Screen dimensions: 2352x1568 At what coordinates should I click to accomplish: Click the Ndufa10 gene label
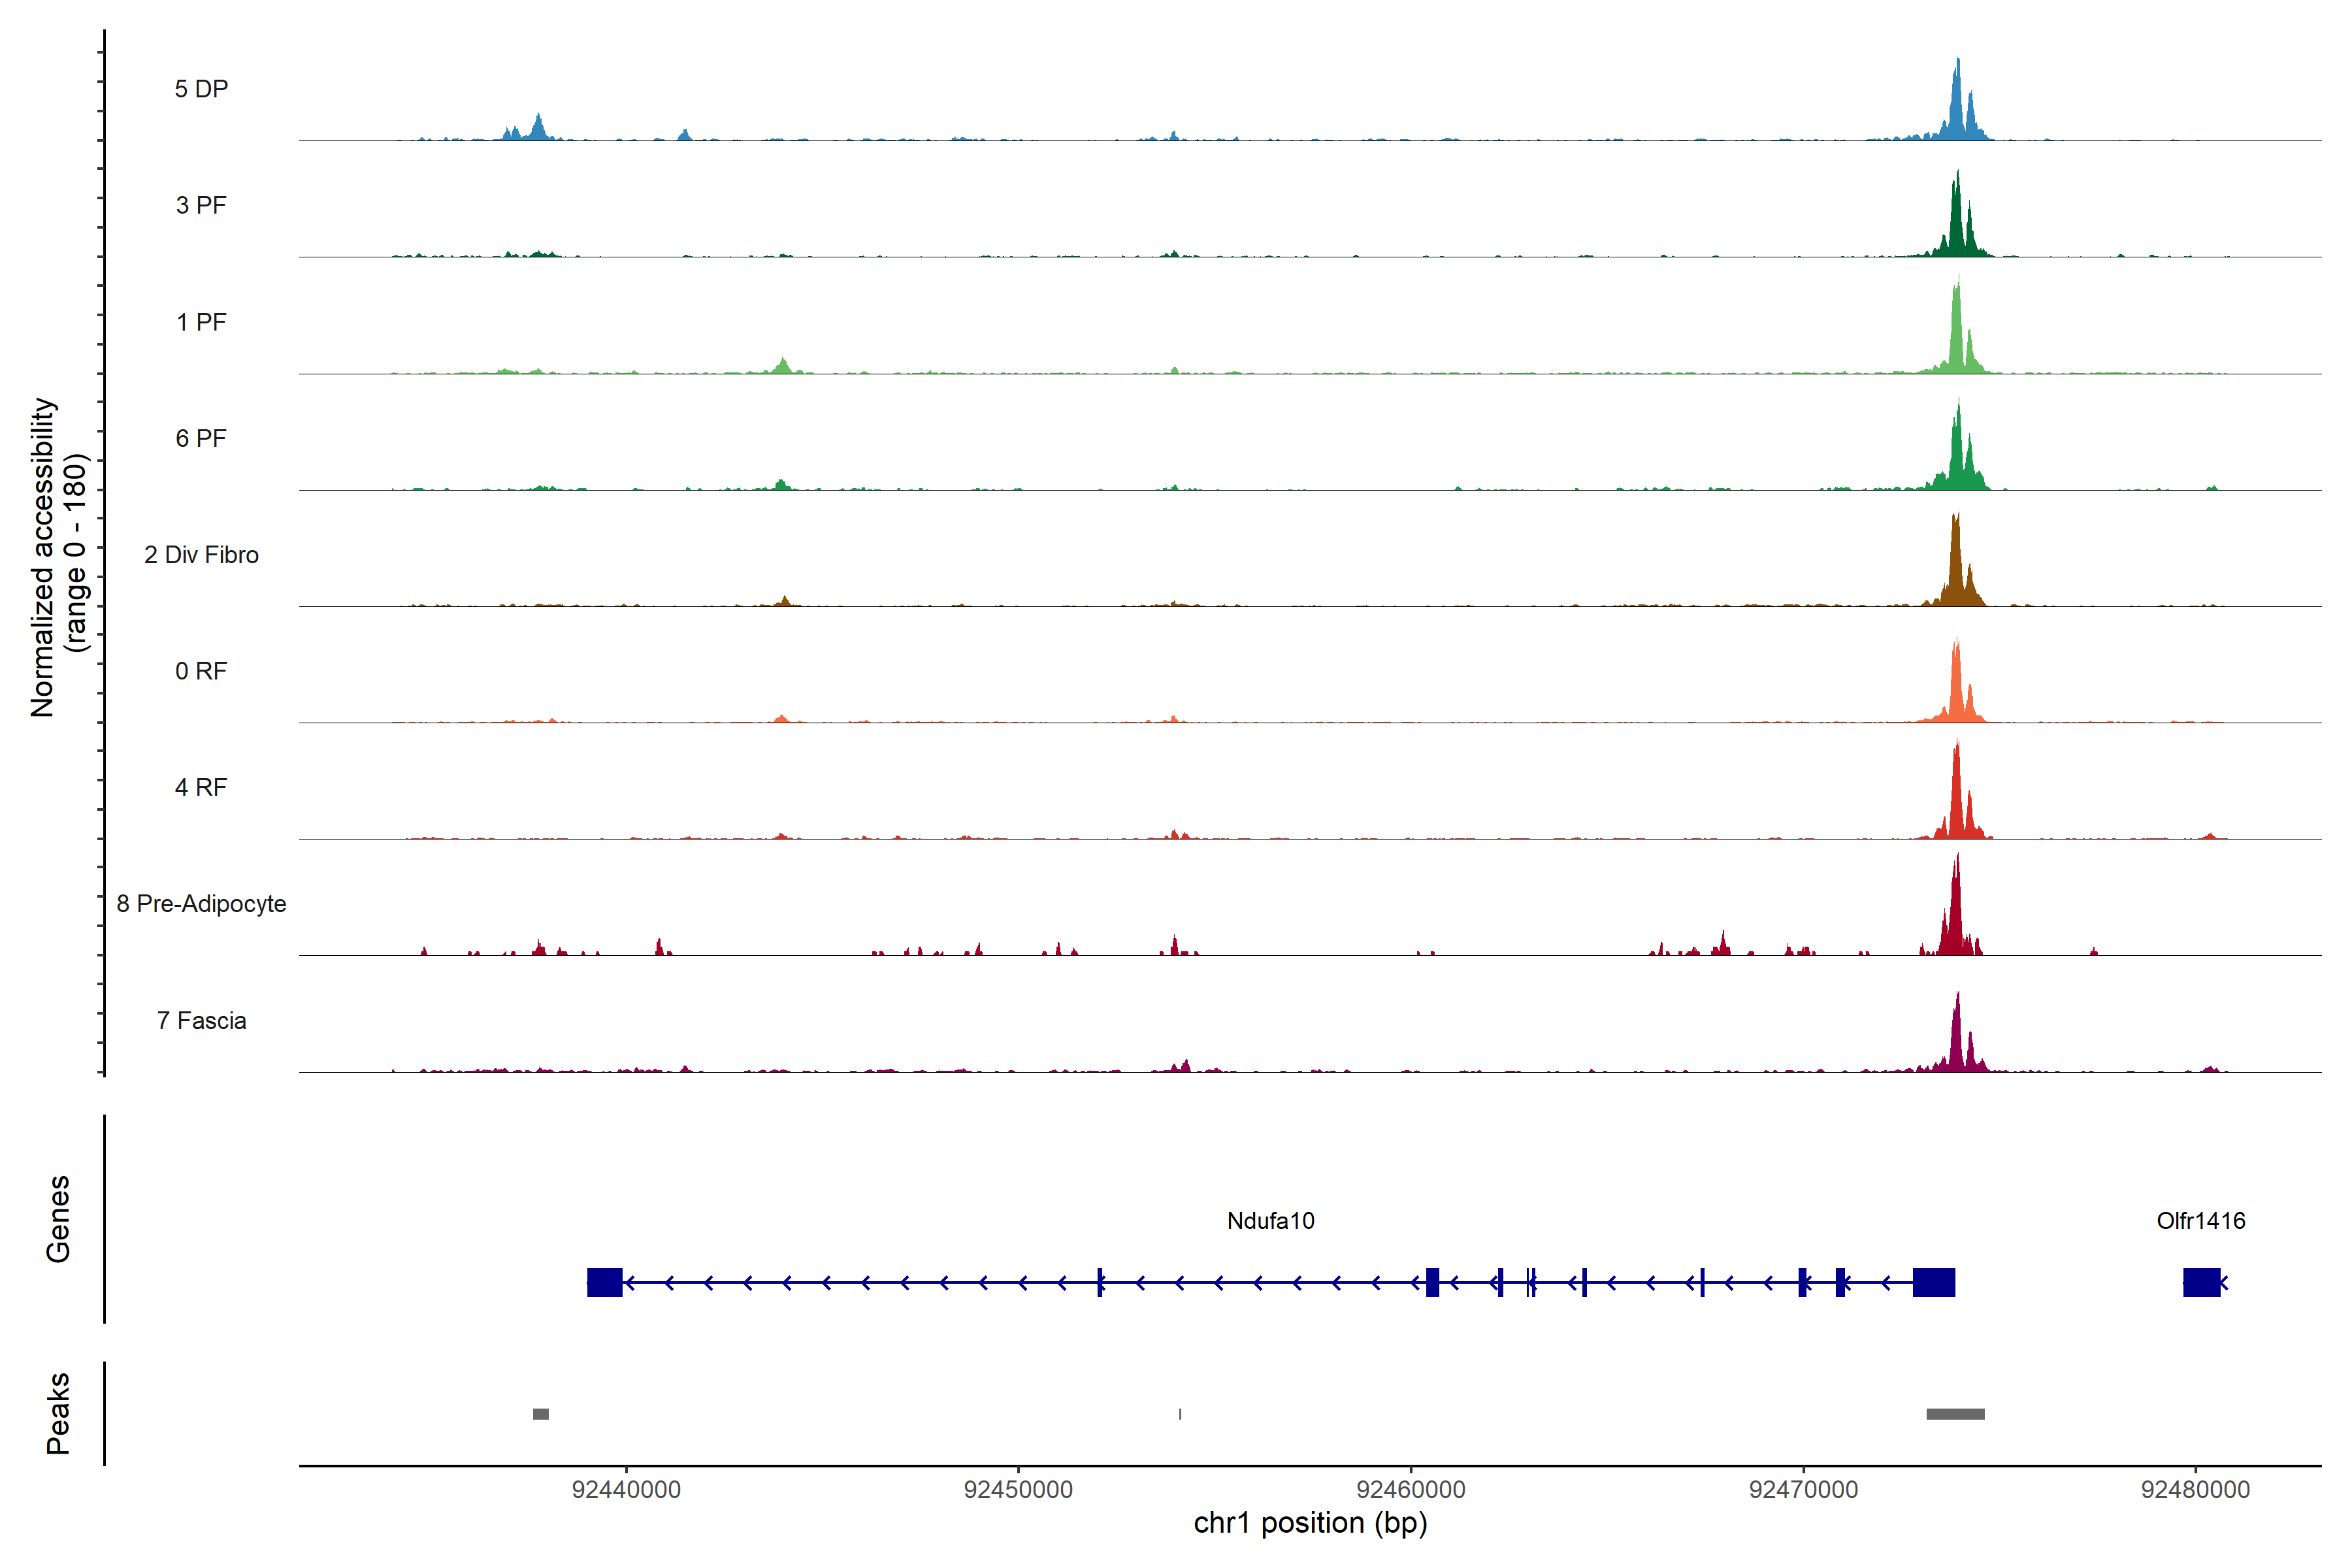[1270, 1221]
